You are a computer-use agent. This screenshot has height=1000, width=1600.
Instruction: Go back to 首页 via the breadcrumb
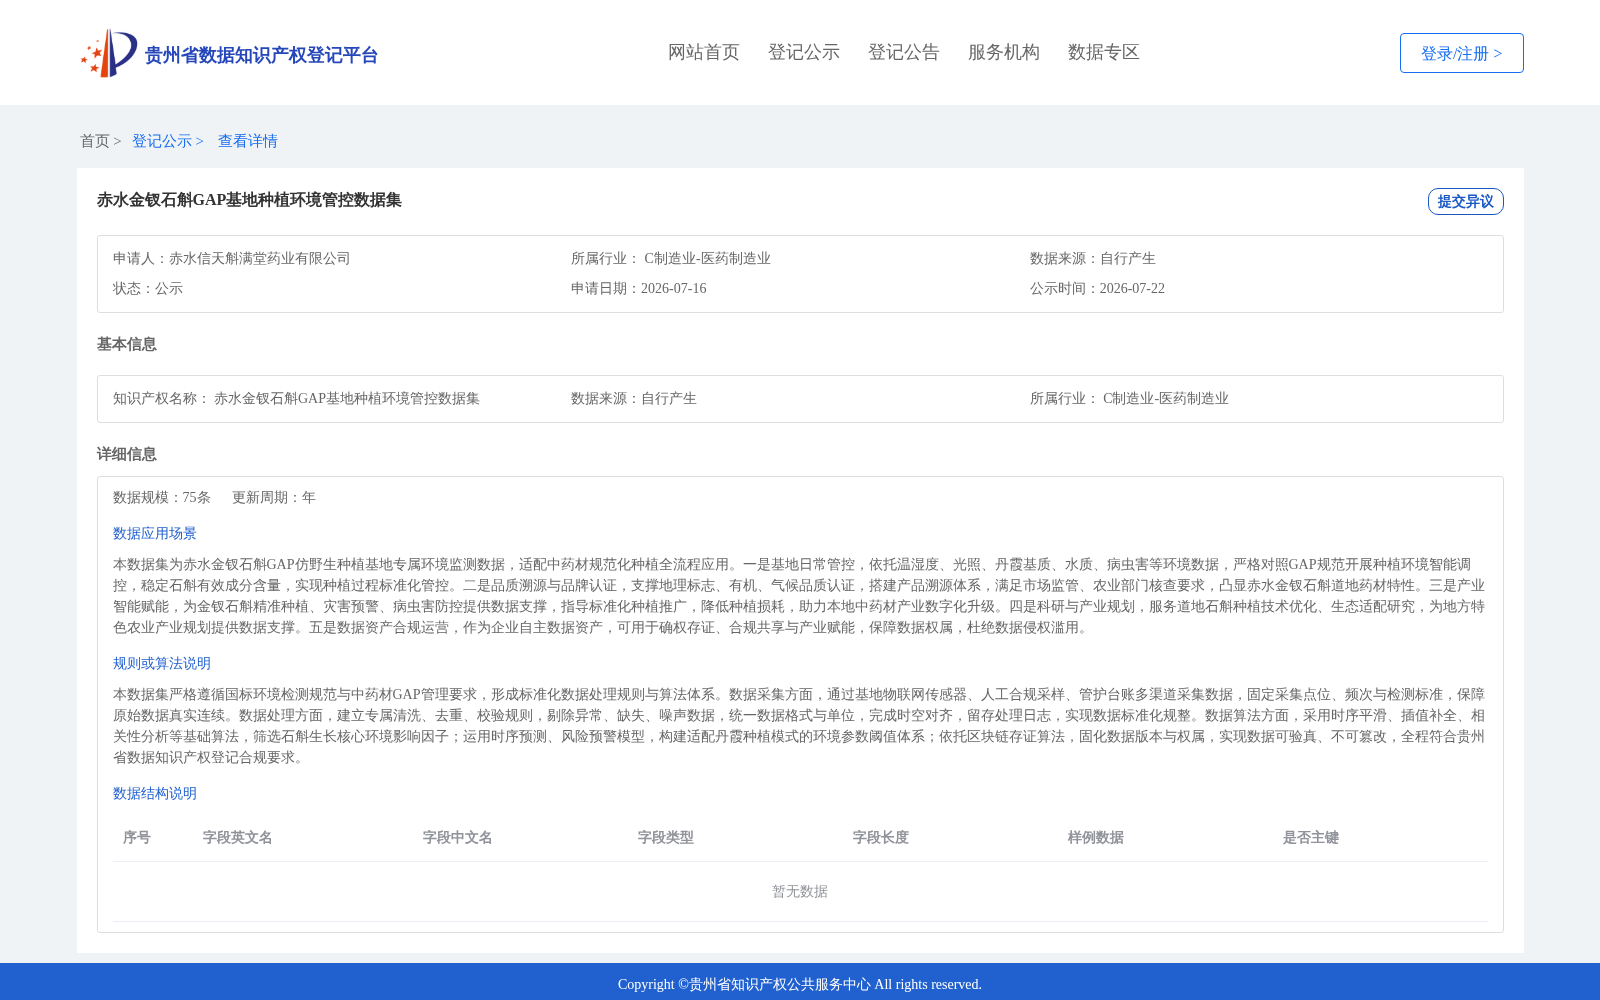pos(95,141)
